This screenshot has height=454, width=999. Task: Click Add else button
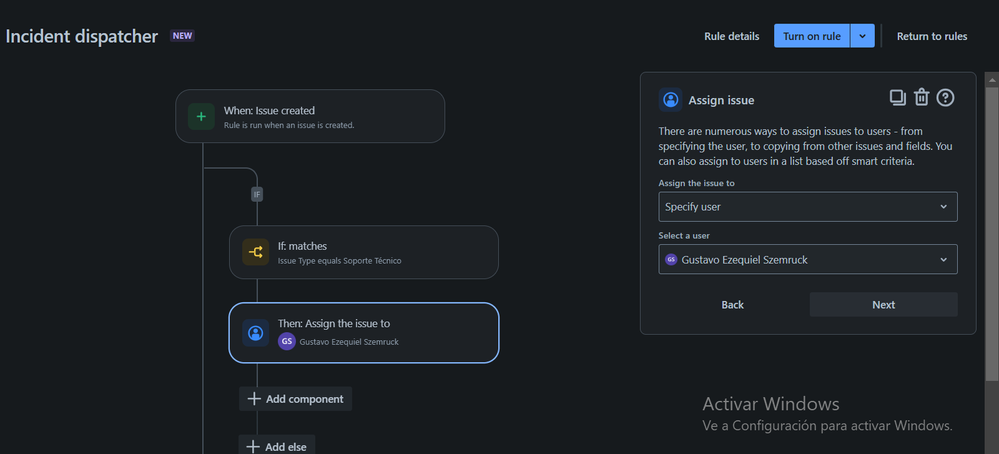click(277, 445)
